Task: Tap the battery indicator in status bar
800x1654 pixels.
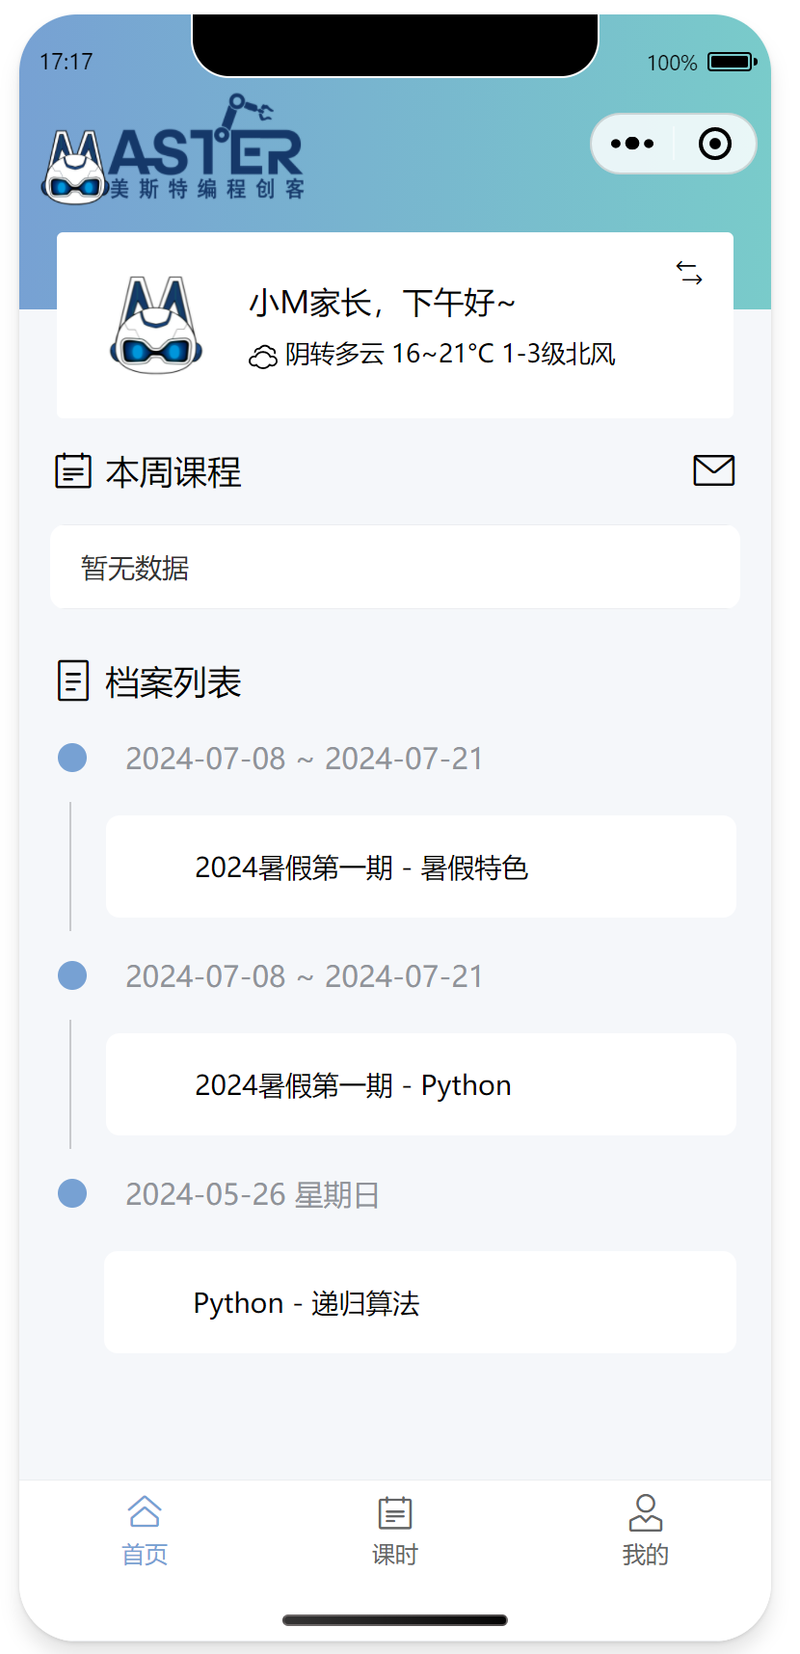Action: [x=733, y=62]
